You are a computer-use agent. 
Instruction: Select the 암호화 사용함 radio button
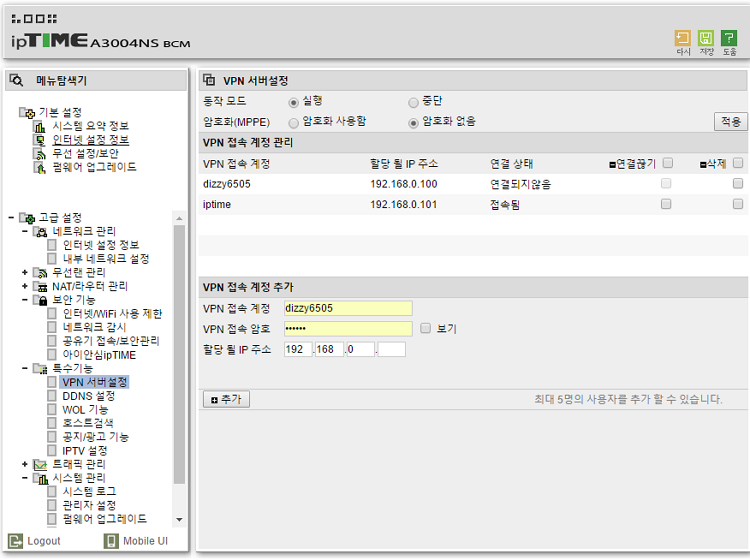coord(293,123)
